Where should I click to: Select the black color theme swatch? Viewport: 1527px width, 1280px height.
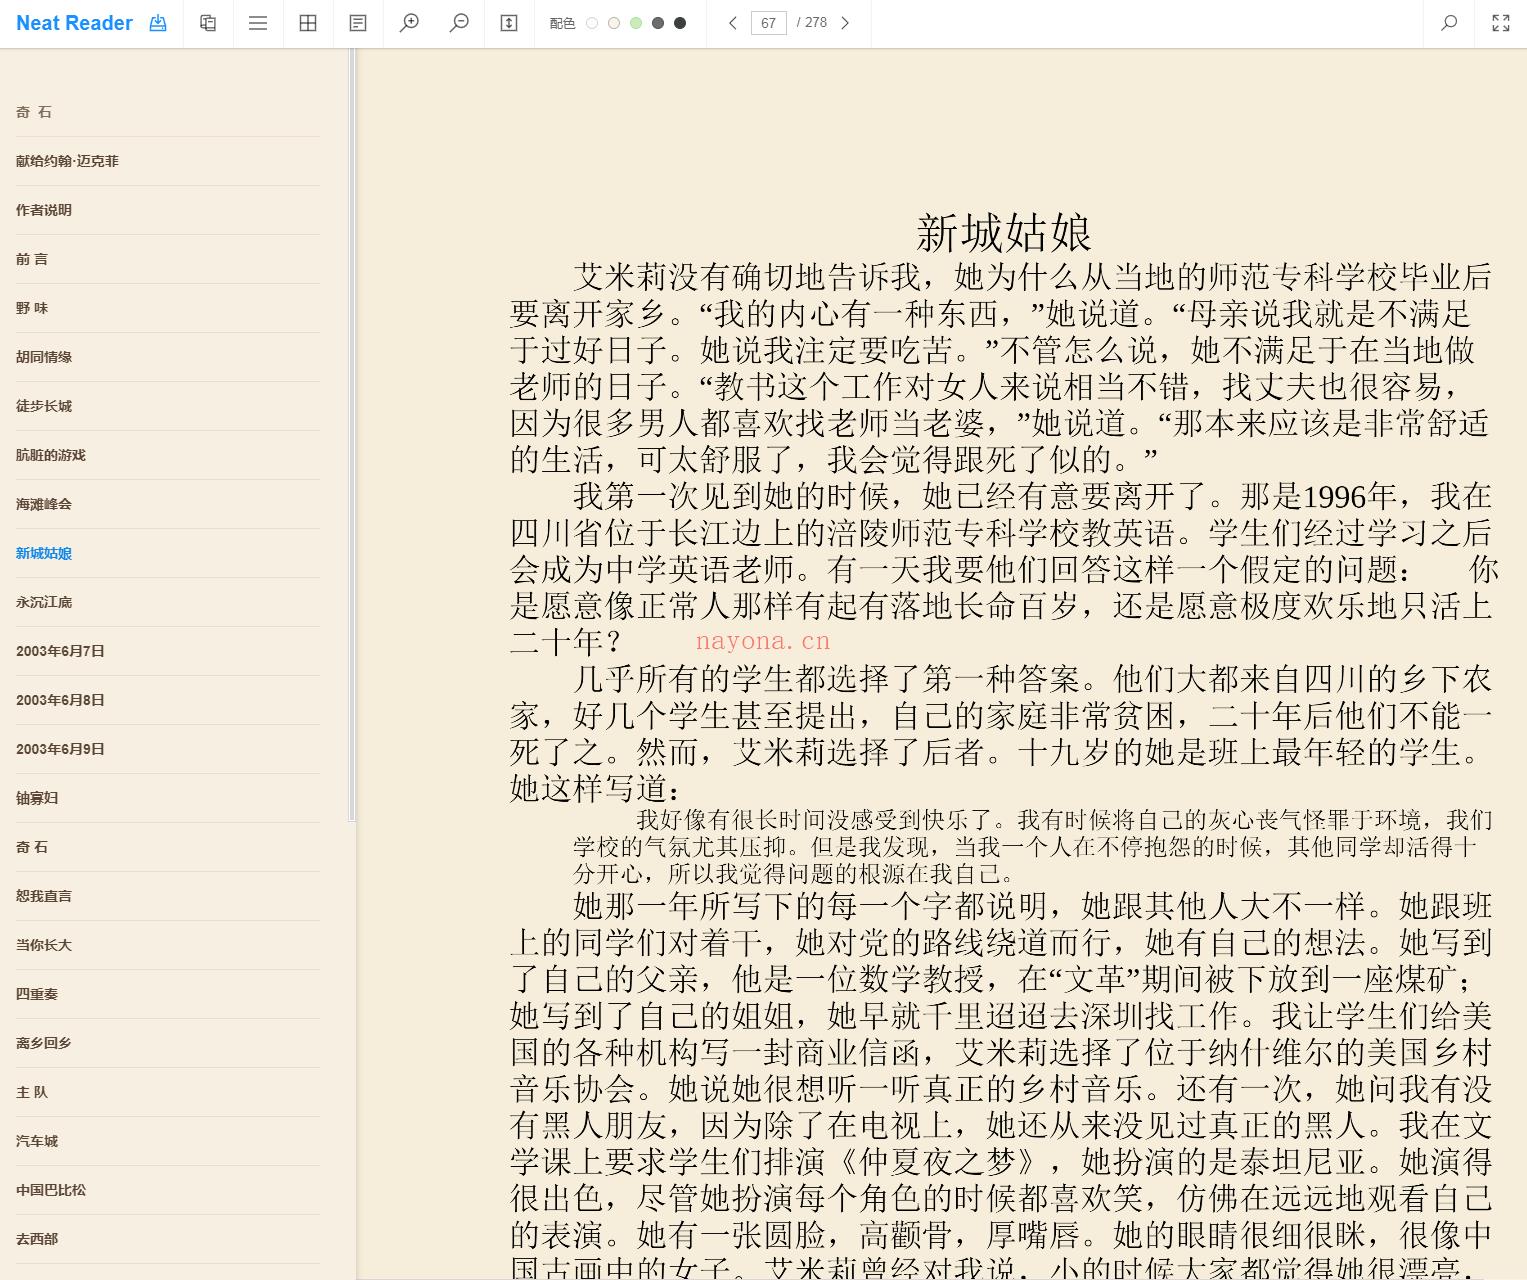click(x=680, y=23)
